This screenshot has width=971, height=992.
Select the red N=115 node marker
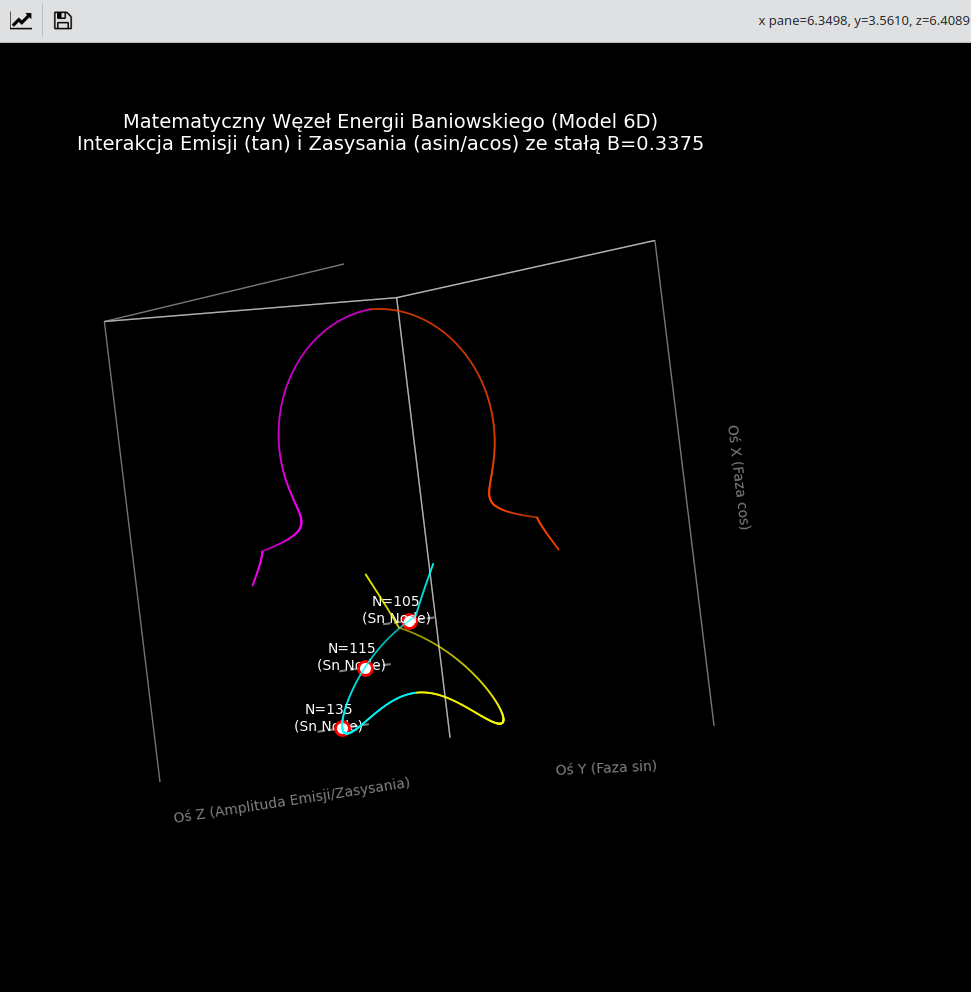pyautogui.click(x=366, y=668)
